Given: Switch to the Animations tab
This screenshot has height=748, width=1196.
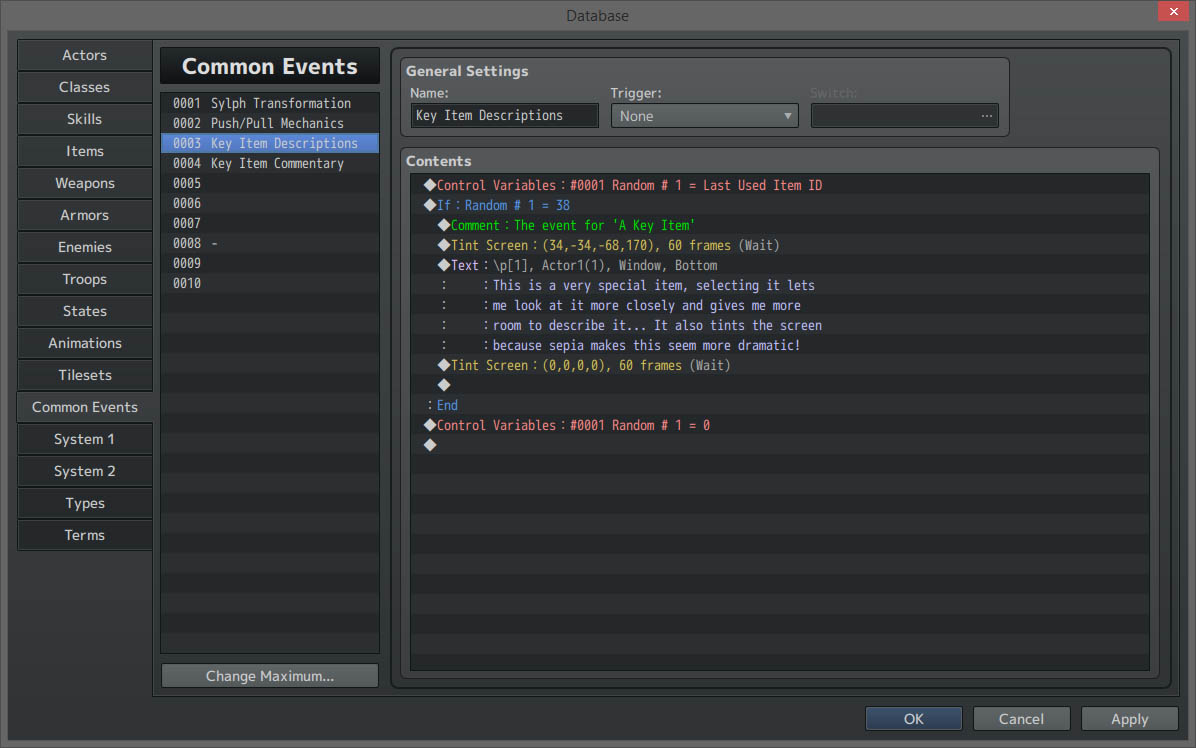Looking at the screenshot, I should point(84,343).
